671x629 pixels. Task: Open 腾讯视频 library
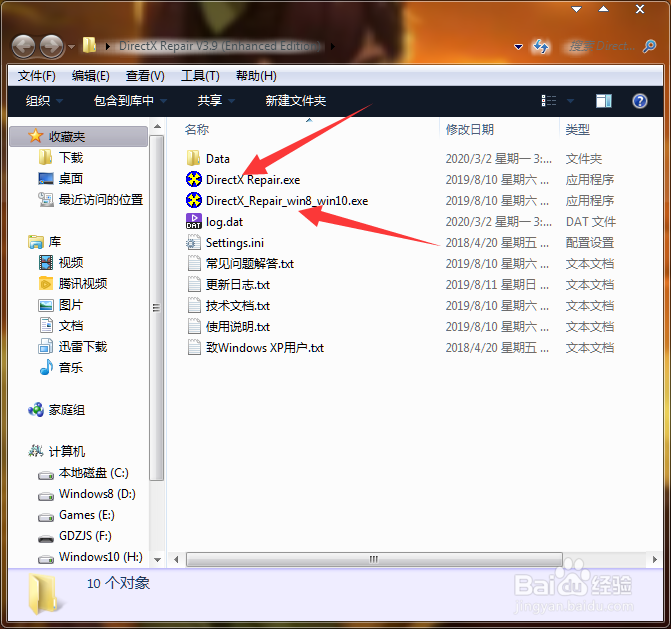83,283
